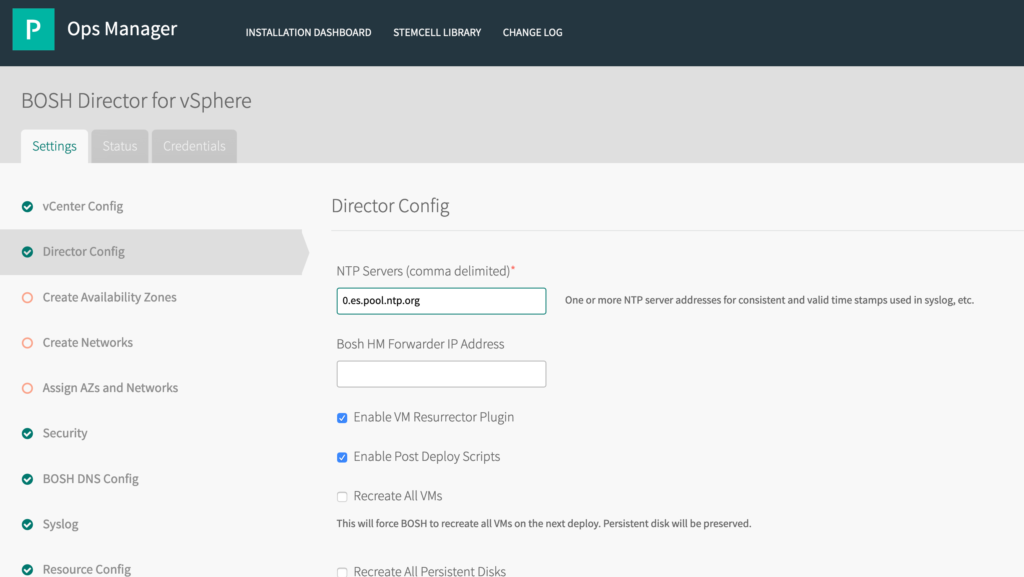Uncheck Enable Post Deploy Scripts

[x=342, y=456]
